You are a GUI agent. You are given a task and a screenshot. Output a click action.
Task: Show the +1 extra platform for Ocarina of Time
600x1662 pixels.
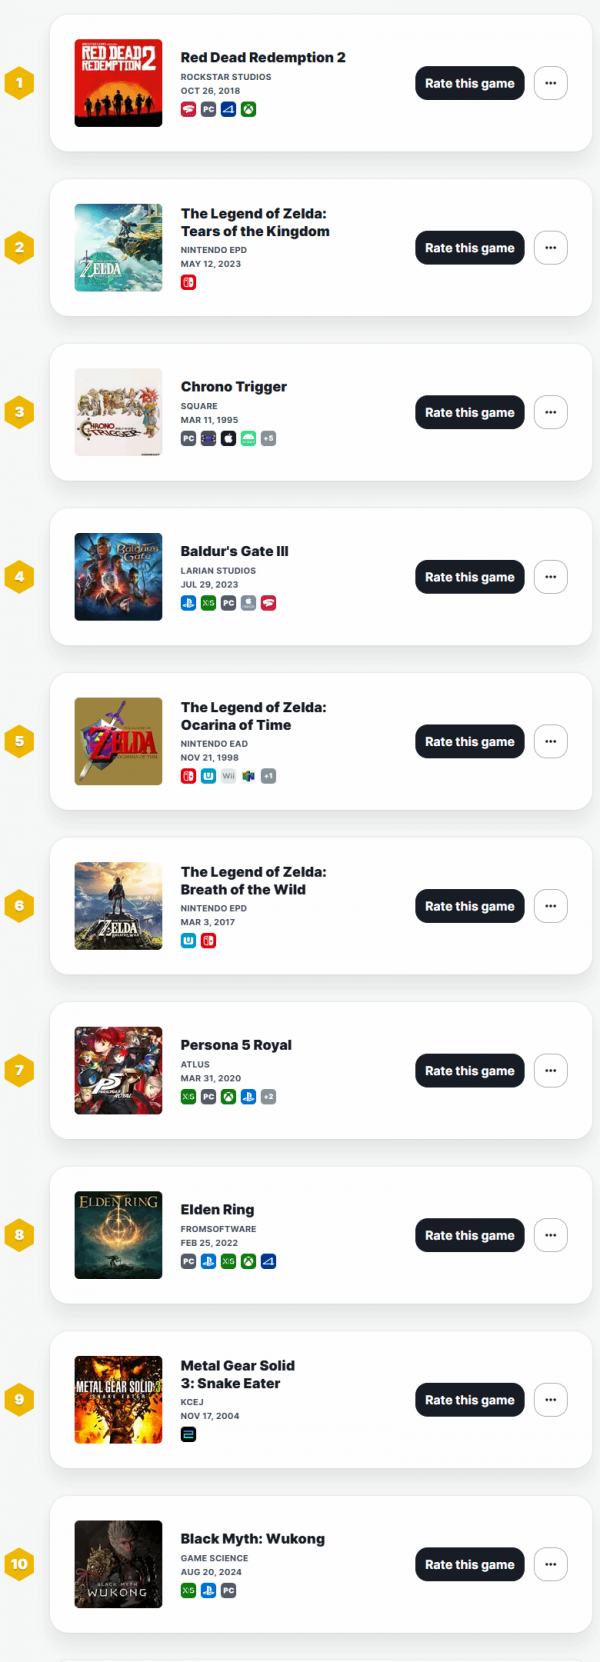pyautogui.click(x=268, y=776)
